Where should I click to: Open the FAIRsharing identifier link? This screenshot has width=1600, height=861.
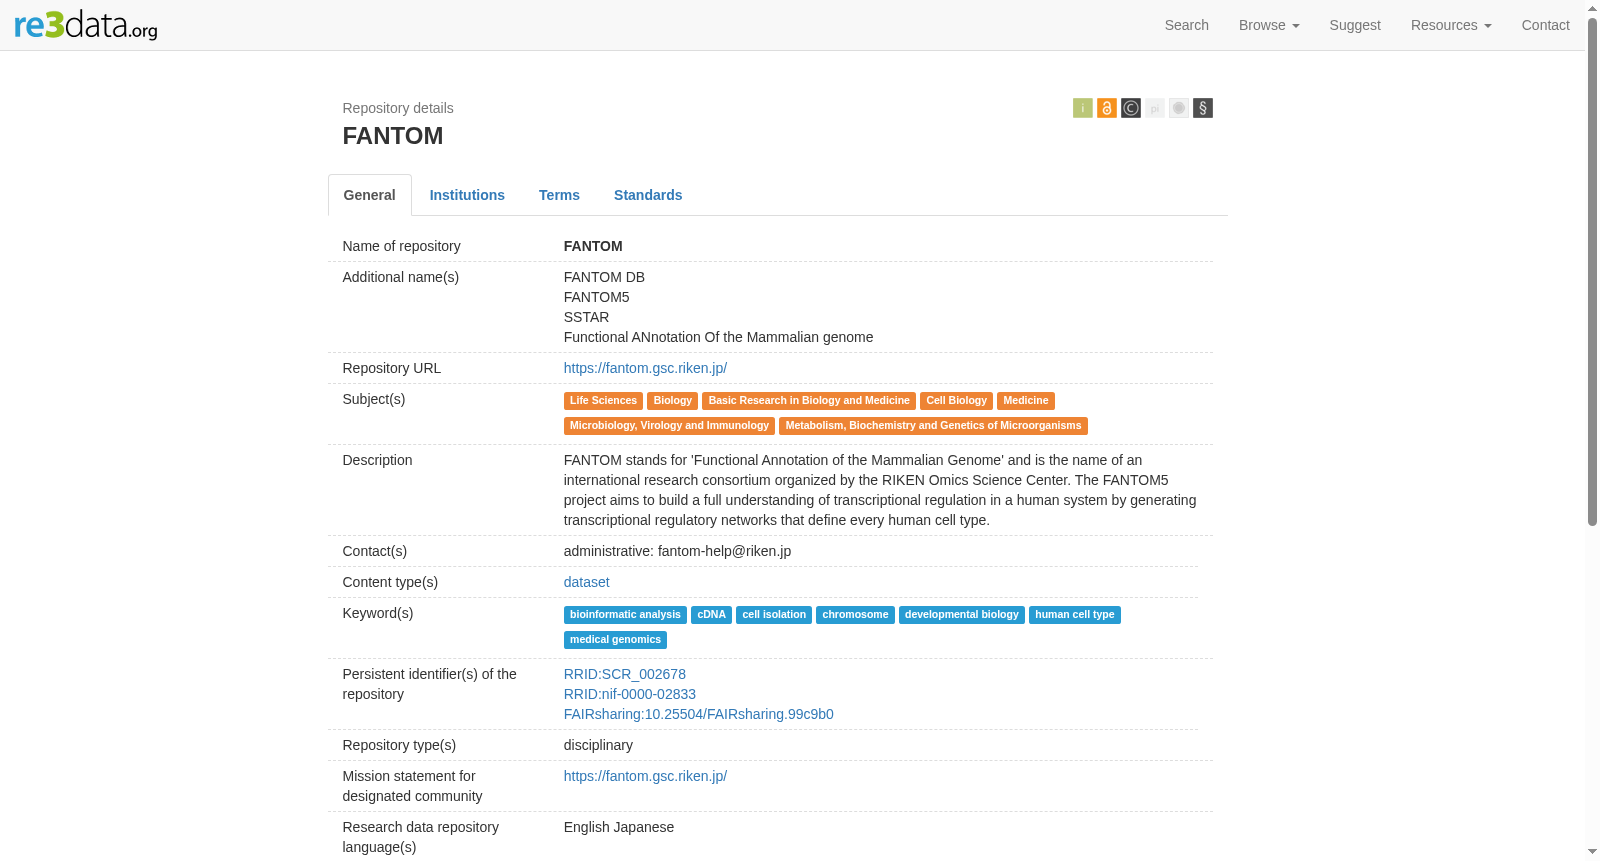click(699, 714)
